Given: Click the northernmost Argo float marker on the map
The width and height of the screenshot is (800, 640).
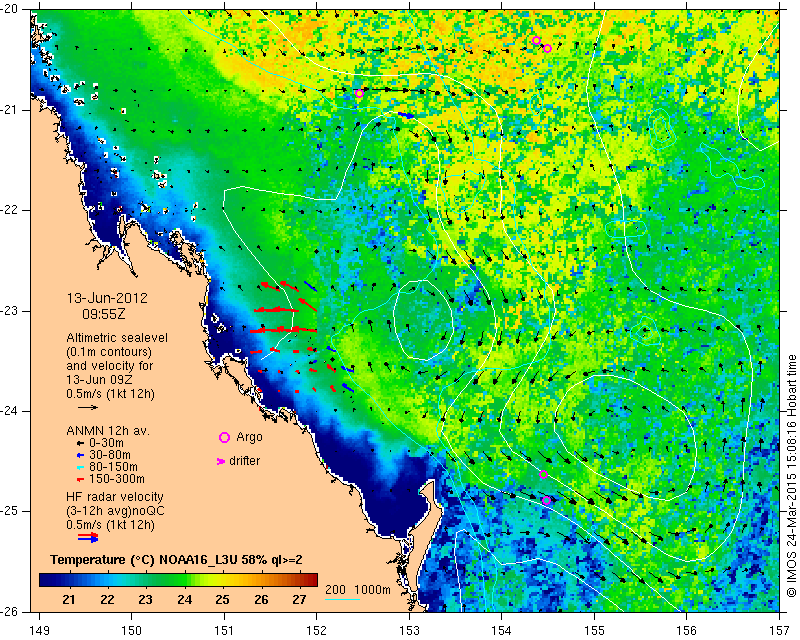Looking at the screenshot, I should click(536, 41).
